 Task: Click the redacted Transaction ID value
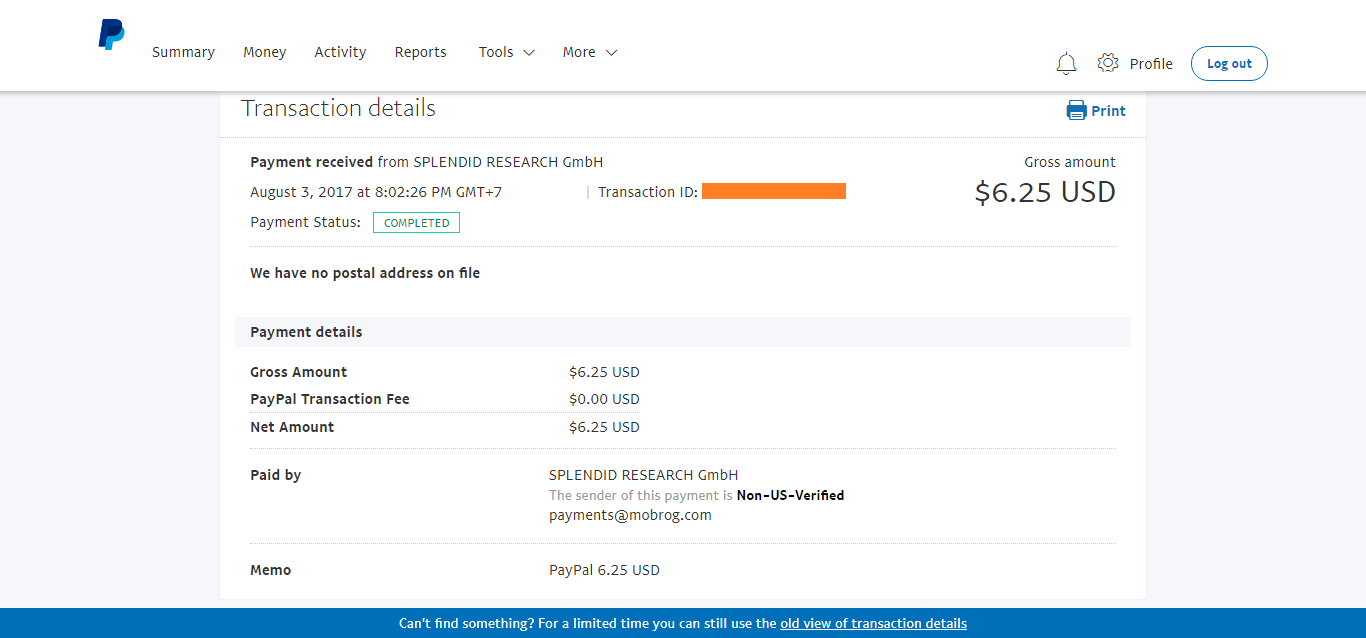[774, 191]
